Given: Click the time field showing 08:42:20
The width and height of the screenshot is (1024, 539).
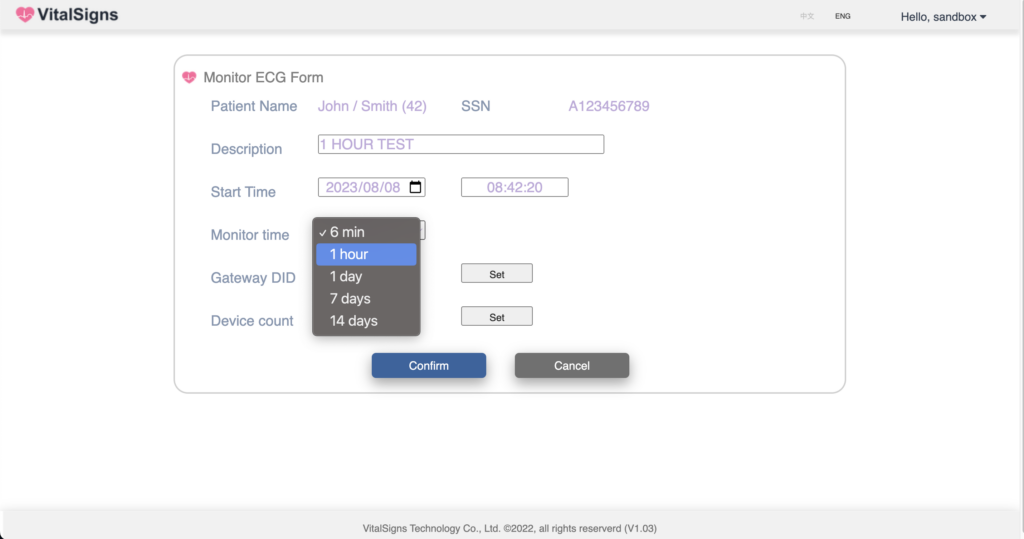Looking at the screenshot, I should point(515,188).
